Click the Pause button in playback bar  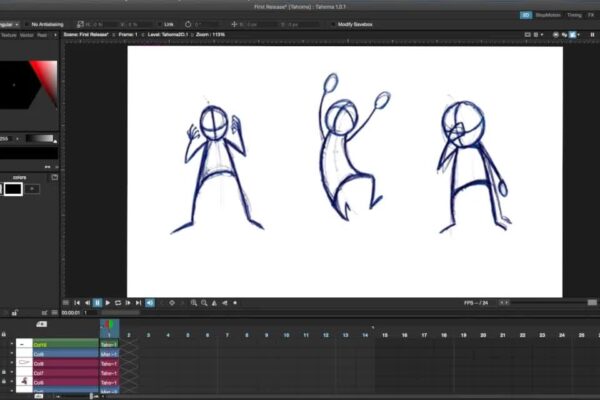point(97,302)
